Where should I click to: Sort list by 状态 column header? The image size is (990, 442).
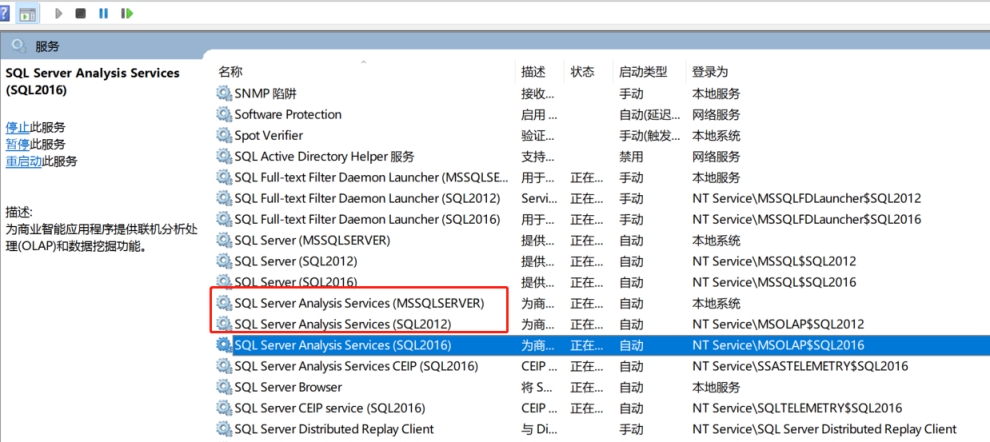pyautogui.click(x=582, y=72)
